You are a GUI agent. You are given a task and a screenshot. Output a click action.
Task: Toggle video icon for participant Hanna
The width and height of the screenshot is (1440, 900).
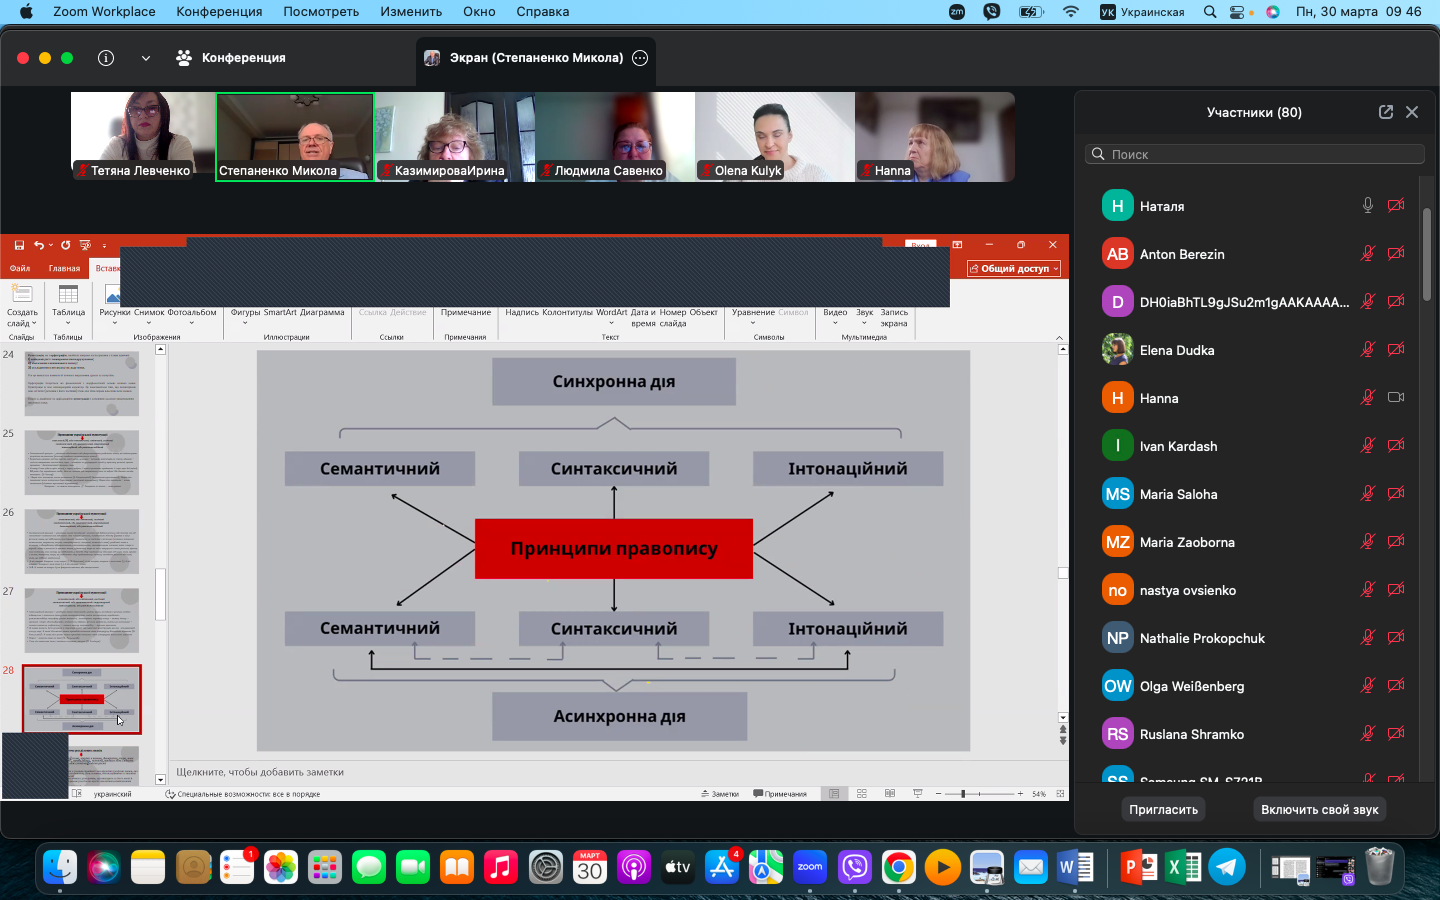pos(1396,398)
